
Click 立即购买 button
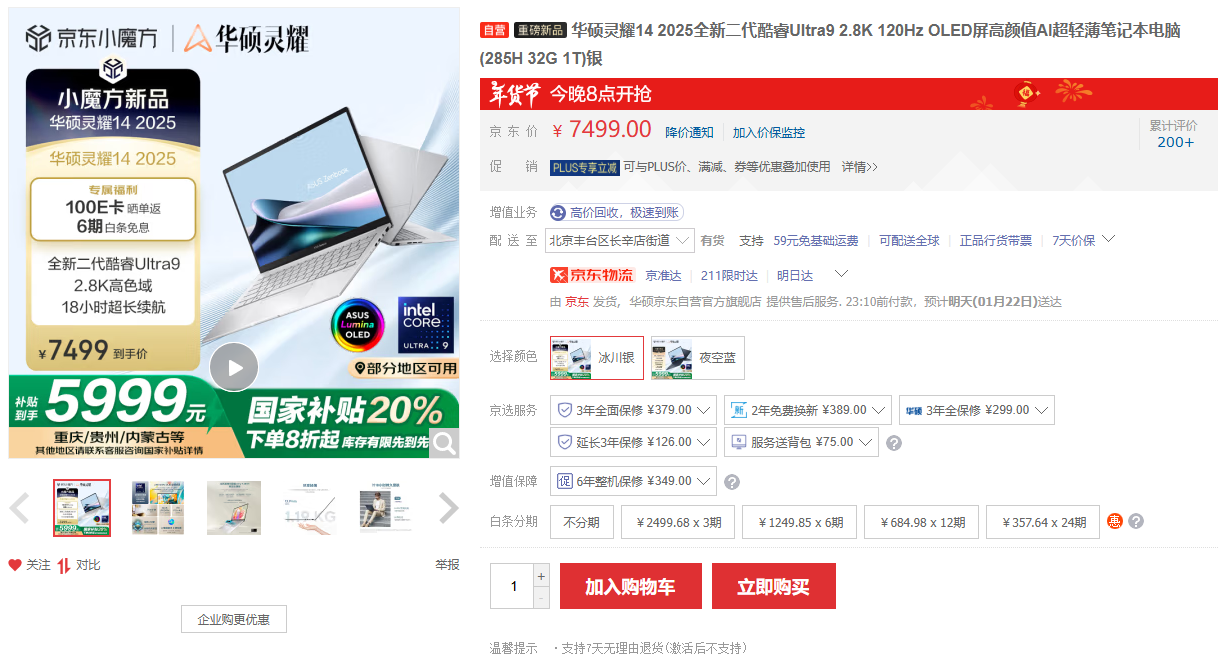(x=774, y=586)
